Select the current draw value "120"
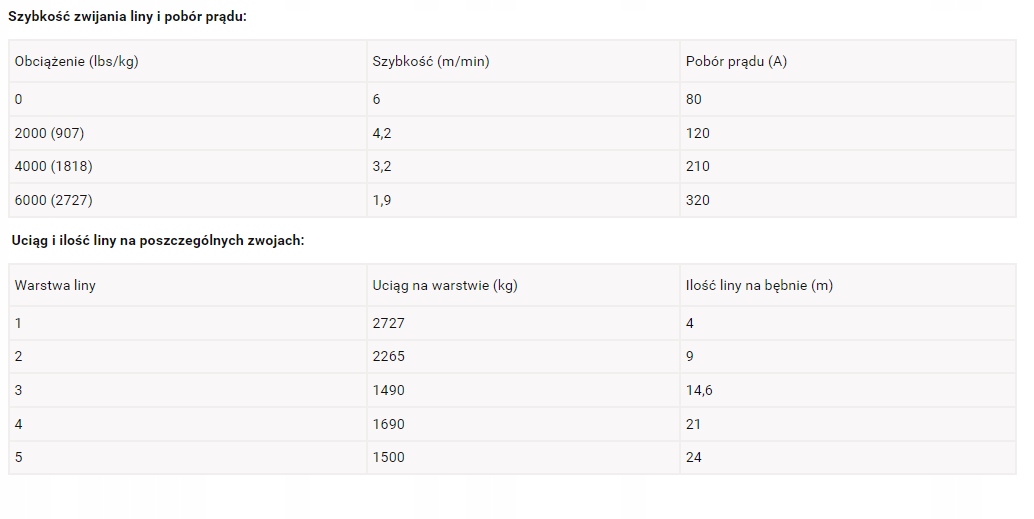This screenshot has width=1034, height=519. [x=698, y=133]
